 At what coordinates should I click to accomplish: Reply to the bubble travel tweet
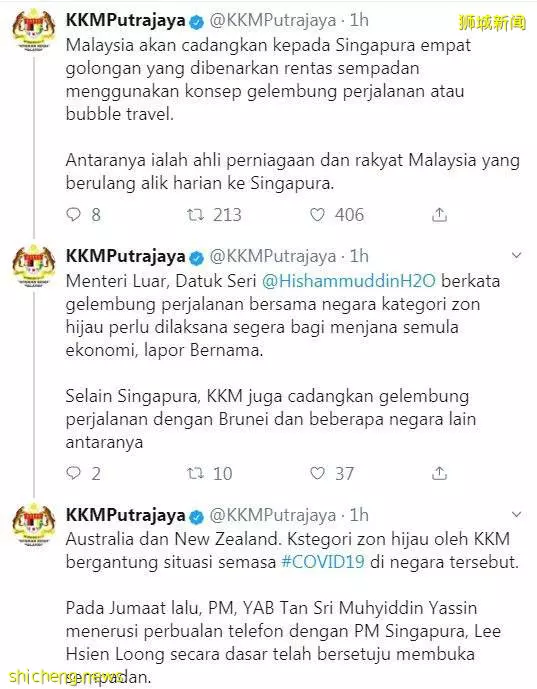coord(73,214)
